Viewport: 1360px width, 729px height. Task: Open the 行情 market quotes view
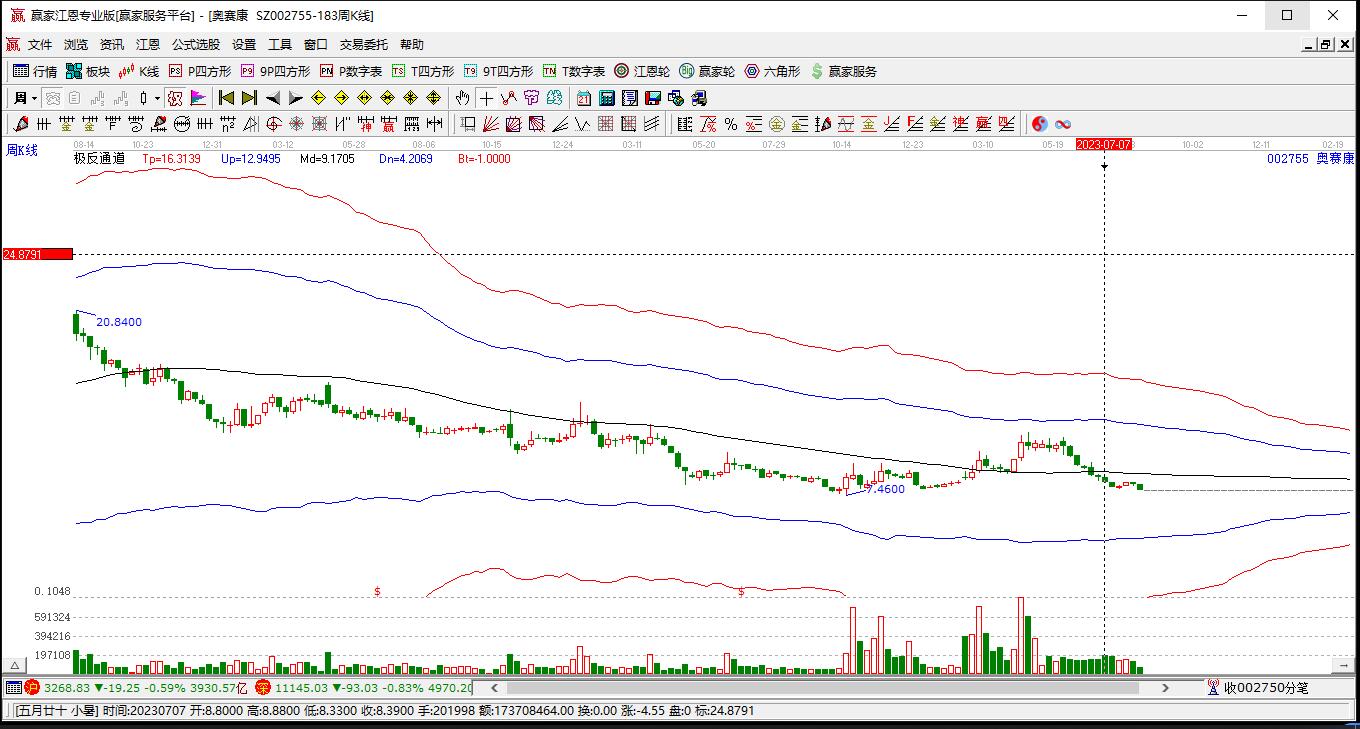35,71
